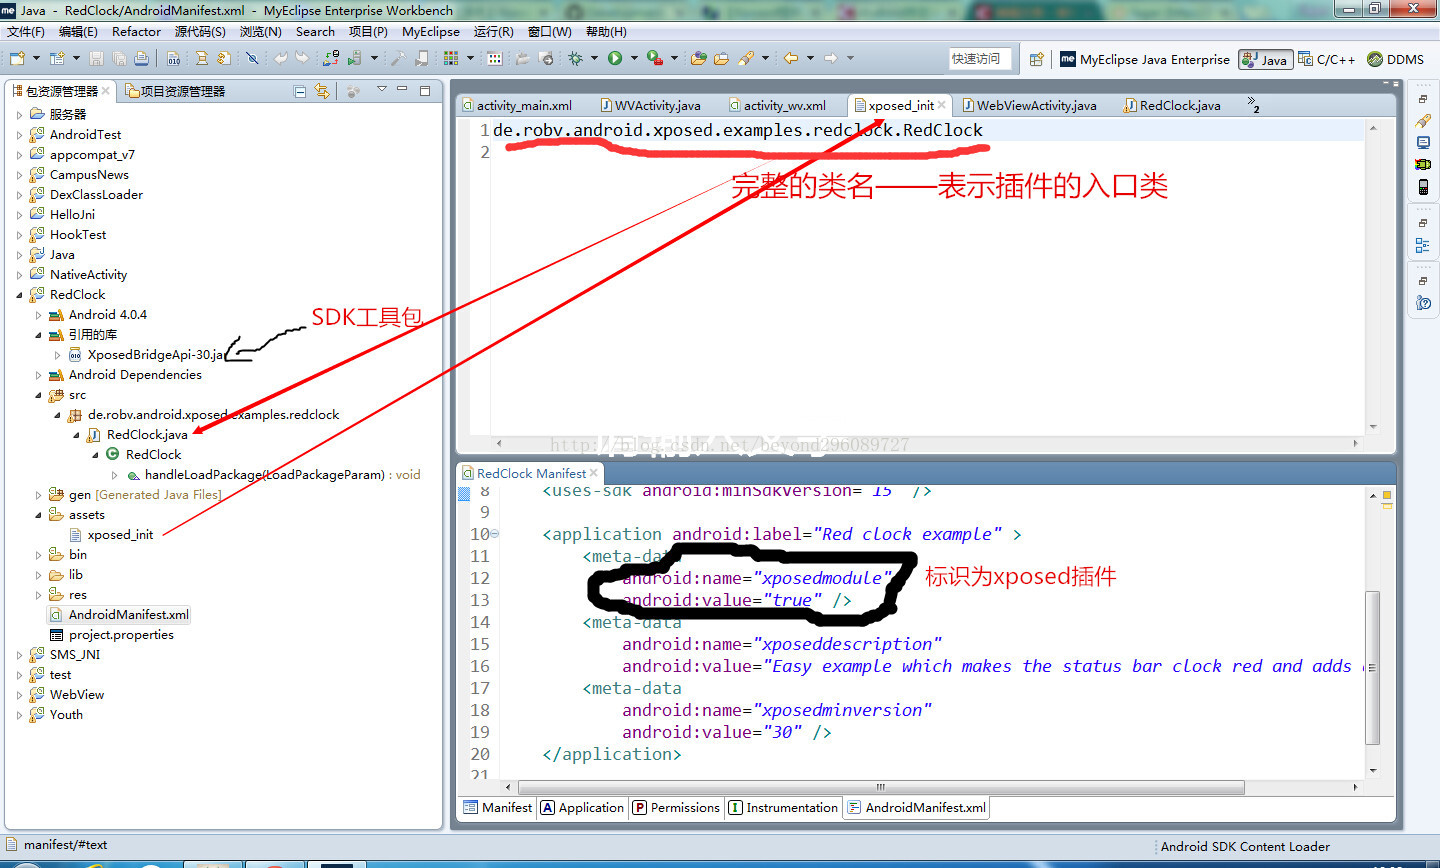Open the Refactor menu
Screen dimensions: 1440x868
(x=136, y=32)
